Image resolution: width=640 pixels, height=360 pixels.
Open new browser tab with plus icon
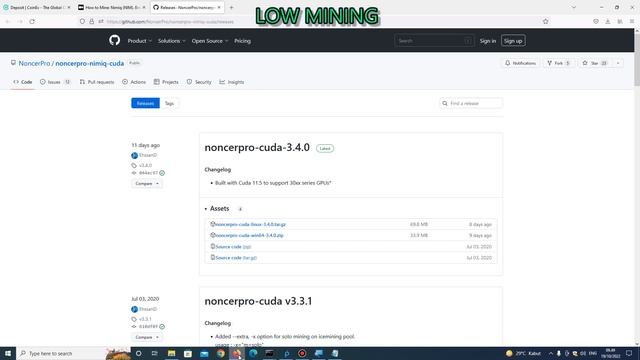point(231,7)
